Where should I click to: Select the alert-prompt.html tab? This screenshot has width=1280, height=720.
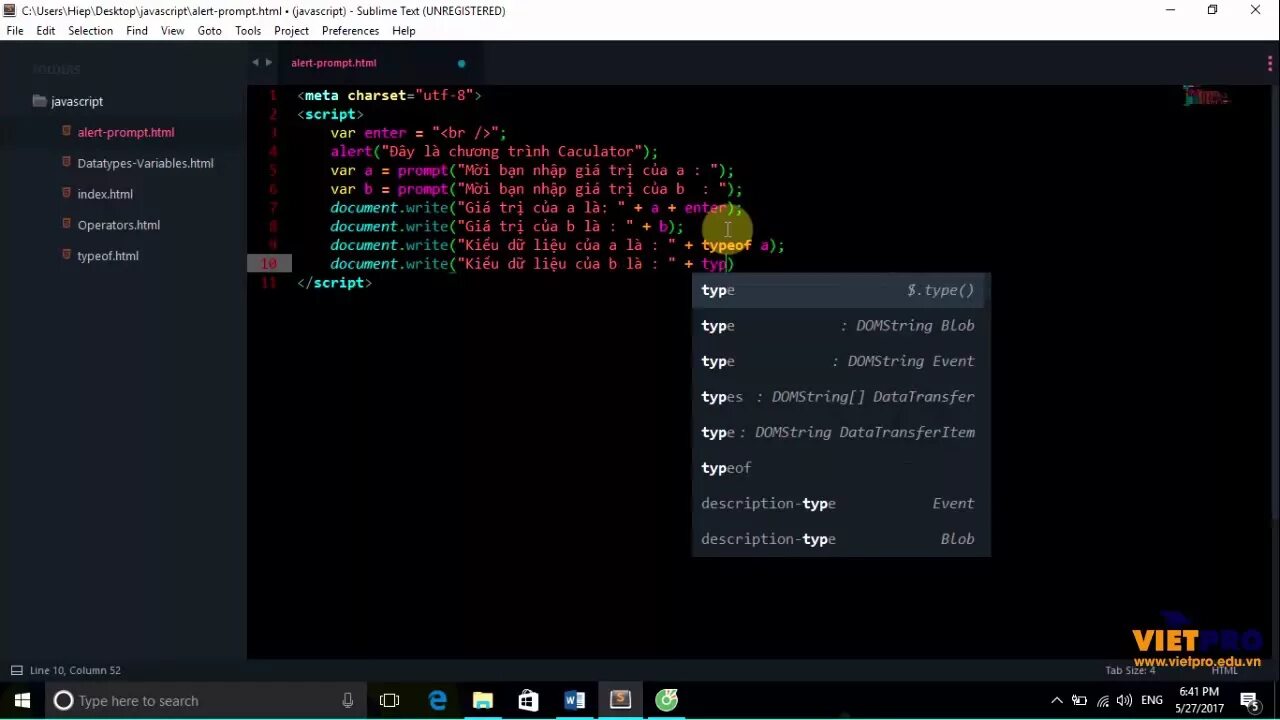coord(334,63)
